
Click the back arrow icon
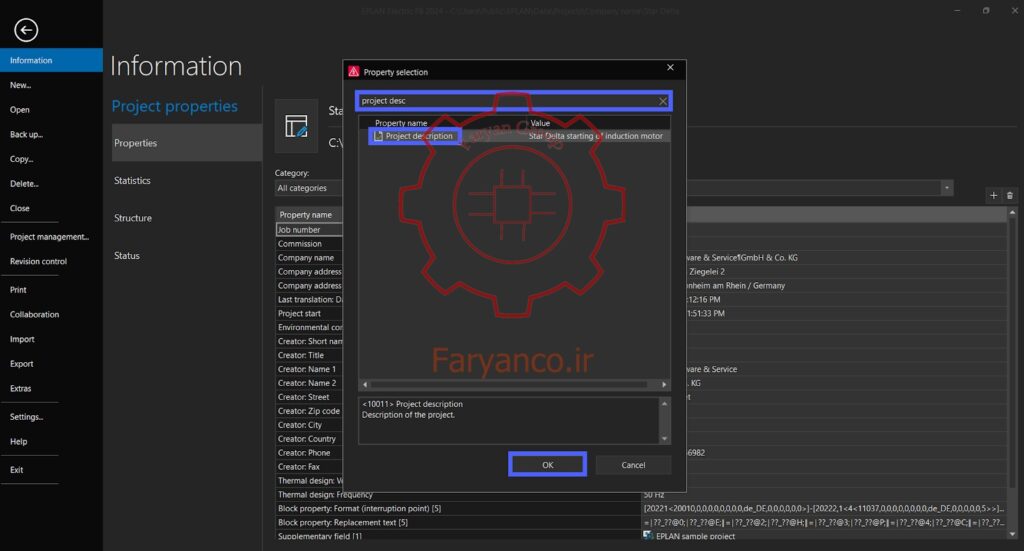(x=26, y=30)
